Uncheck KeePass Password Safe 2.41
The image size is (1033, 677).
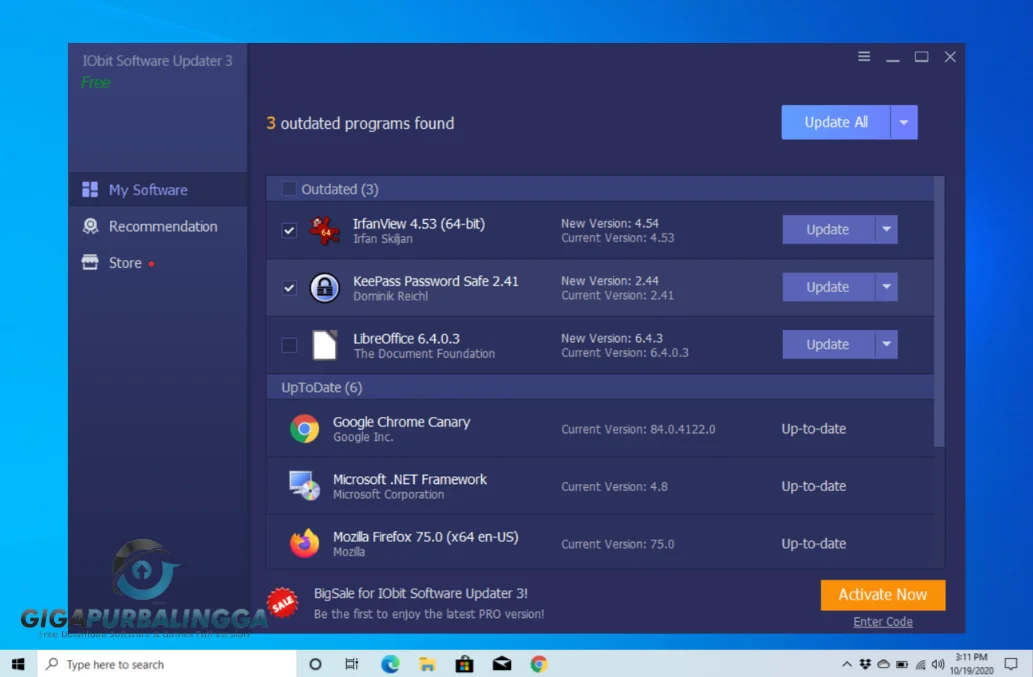point(288,287)
